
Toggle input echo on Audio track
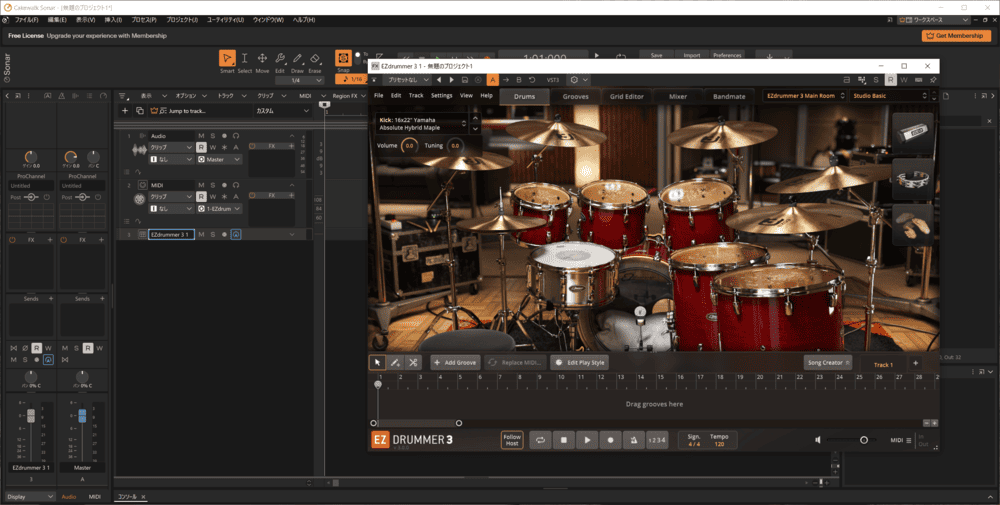235,136
